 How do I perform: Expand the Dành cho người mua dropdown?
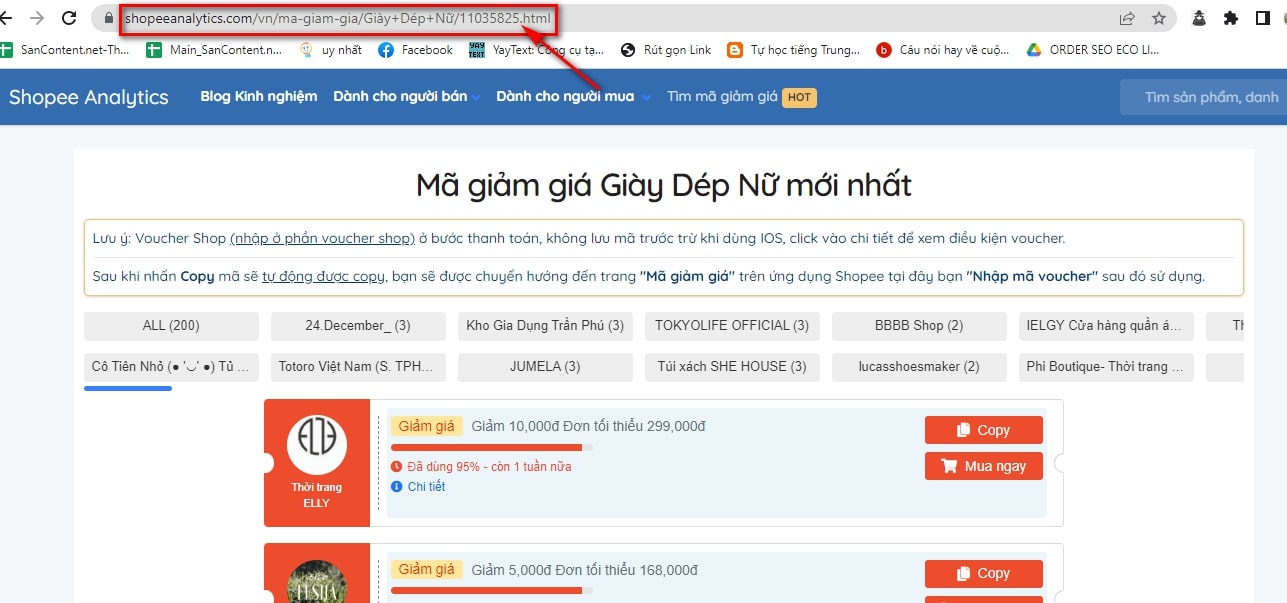coord(573,97)
